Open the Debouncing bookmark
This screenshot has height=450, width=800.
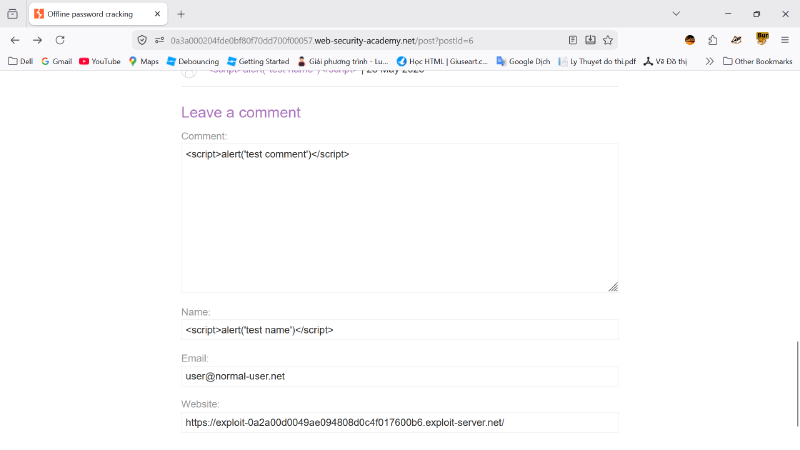pyautogui.click(x=193, y=61)
